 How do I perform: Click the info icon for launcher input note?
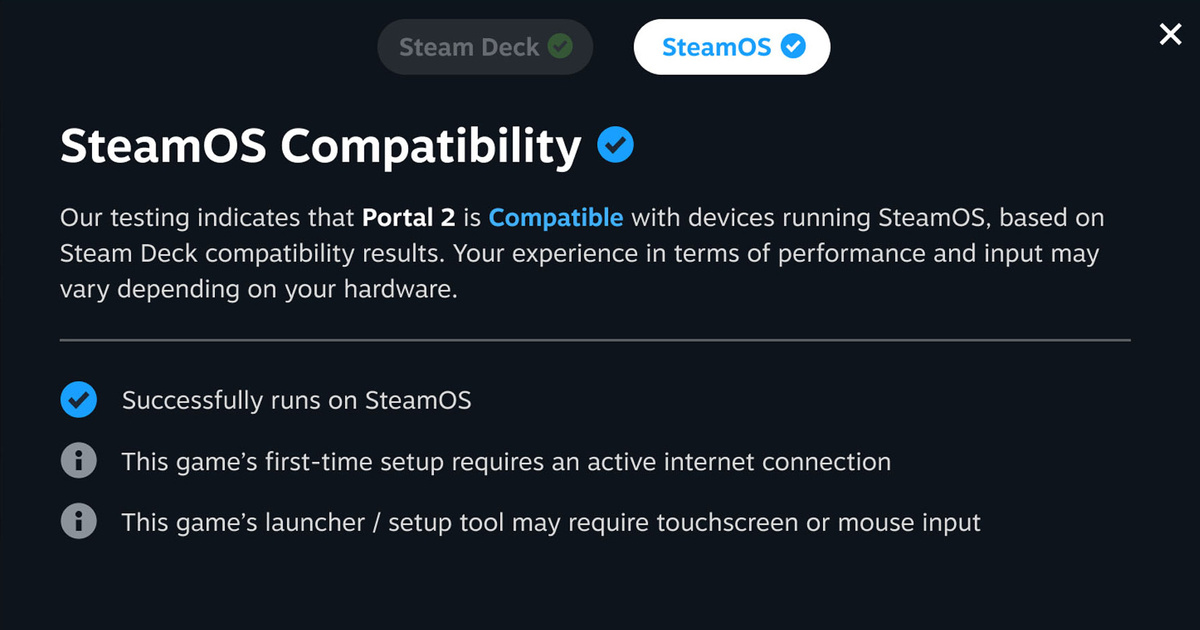point(78,522)
